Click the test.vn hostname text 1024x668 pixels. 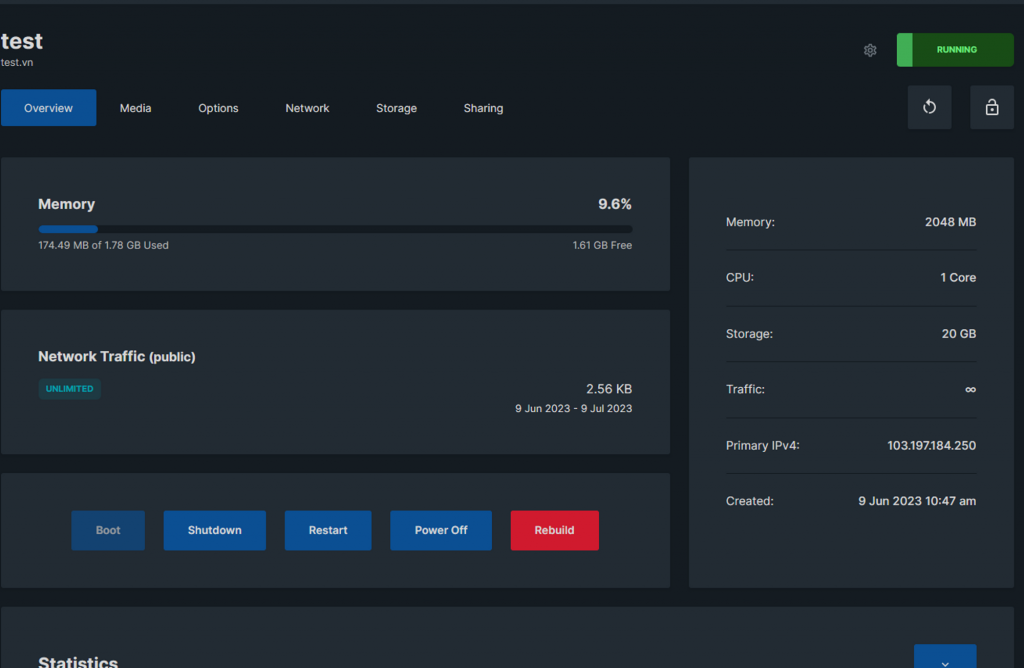pyautogui.click(x=17, y=62)
